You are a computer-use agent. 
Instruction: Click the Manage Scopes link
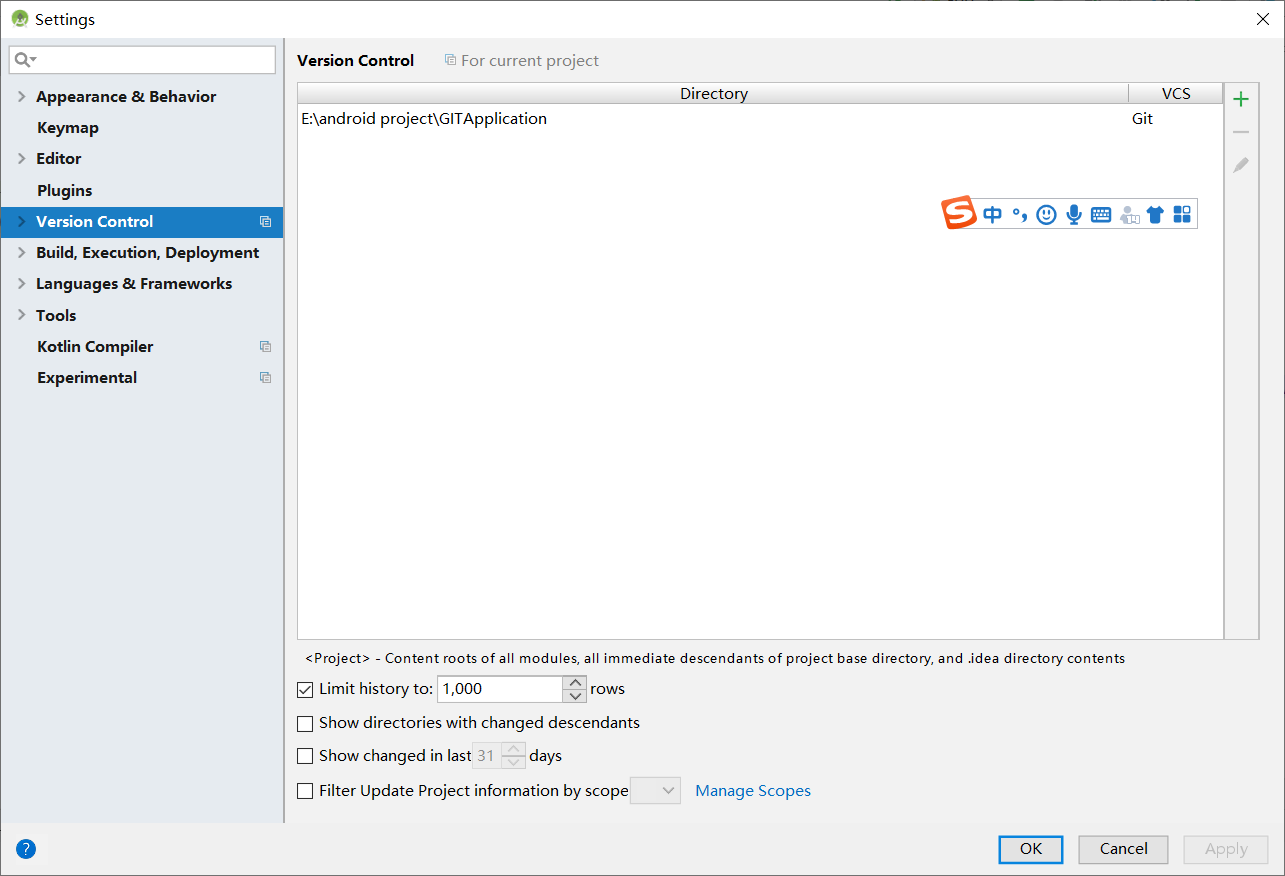[x=753, y=790]
